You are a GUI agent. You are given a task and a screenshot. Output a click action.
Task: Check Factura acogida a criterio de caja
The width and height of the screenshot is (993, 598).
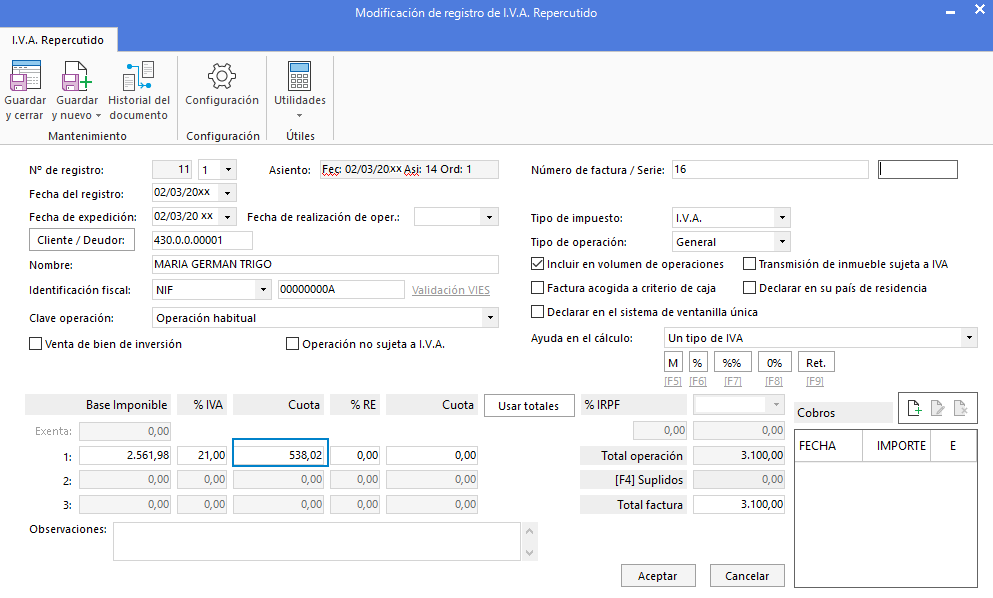pos(538,288)
